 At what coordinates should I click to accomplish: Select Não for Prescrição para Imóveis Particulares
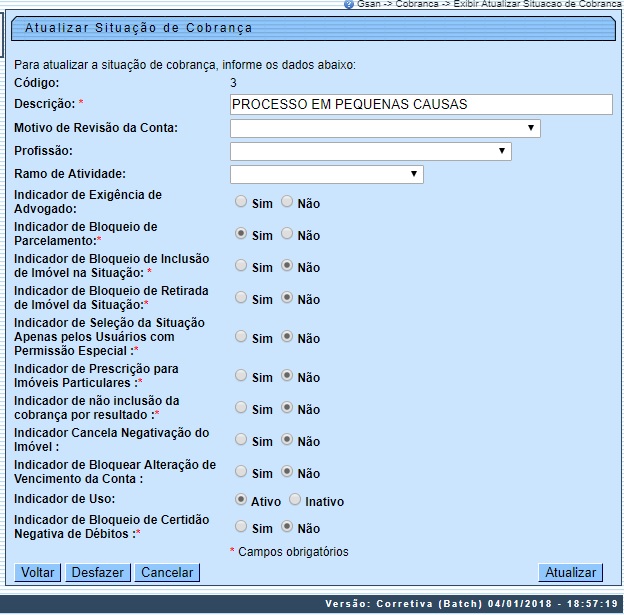pyautogui.click(x=287, y=375)
